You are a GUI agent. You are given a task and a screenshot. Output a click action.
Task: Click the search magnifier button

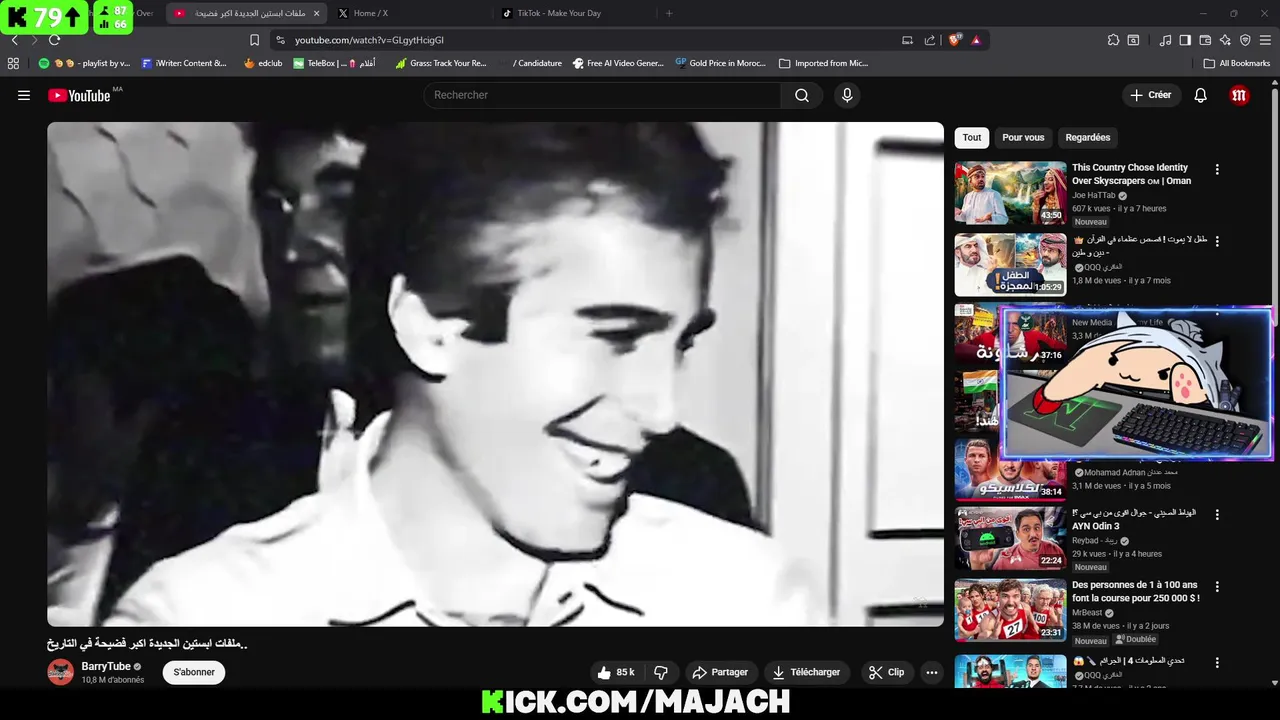pos(802,95)
